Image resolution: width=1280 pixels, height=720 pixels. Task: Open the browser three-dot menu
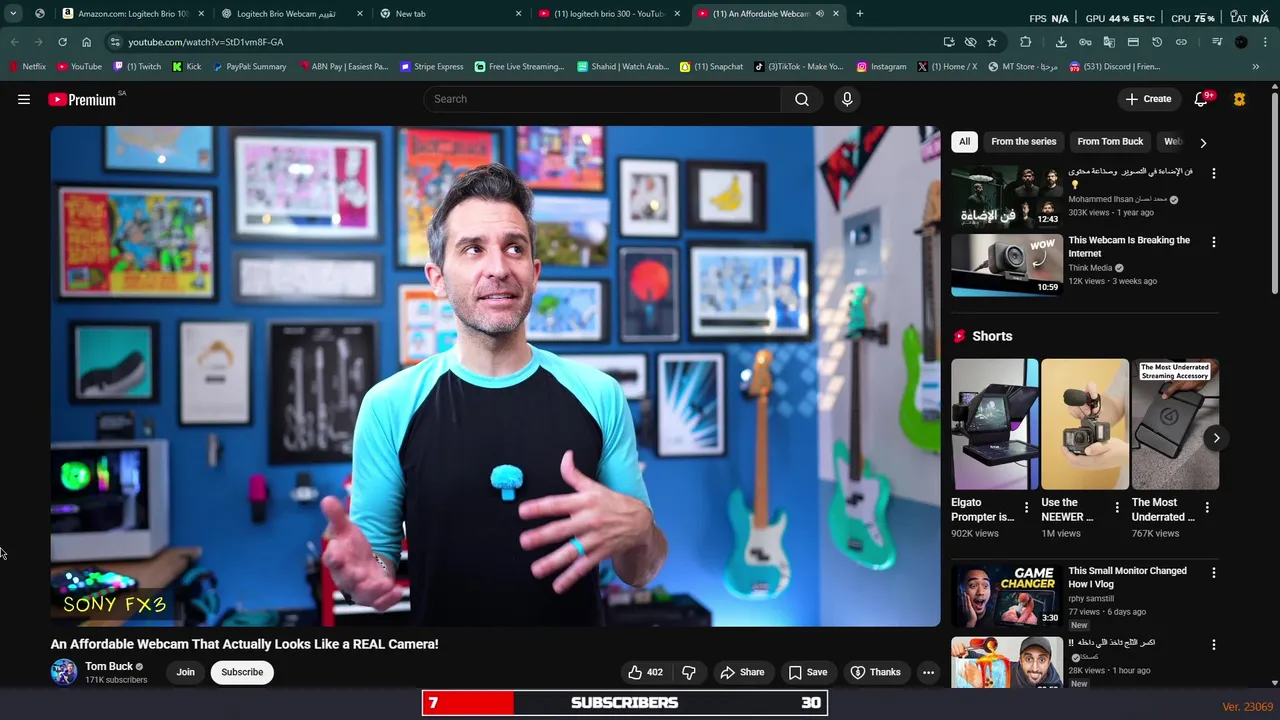(1265, 42)
